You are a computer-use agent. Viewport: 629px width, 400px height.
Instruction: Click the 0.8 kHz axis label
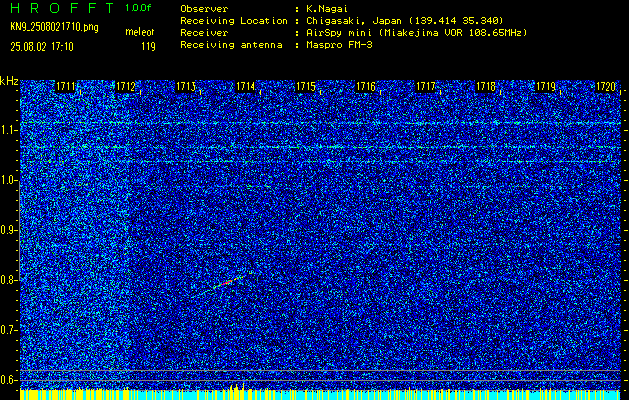click(x=8, y=280)
